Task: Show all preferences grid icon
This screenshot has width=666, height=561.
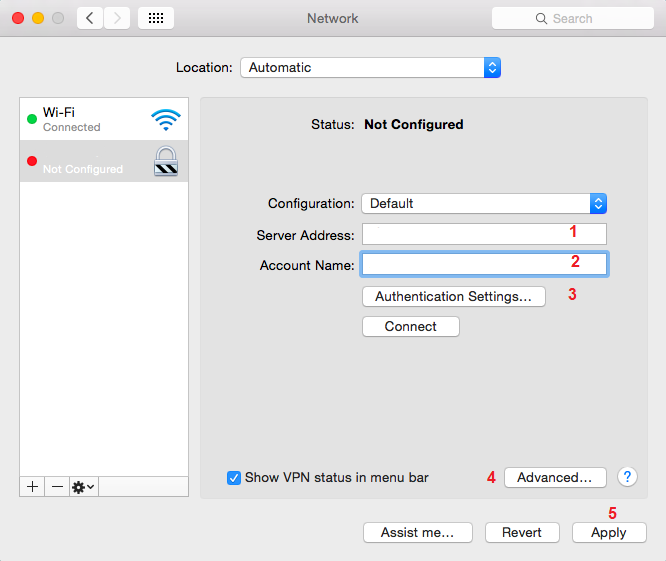Action: click(158, 18)
